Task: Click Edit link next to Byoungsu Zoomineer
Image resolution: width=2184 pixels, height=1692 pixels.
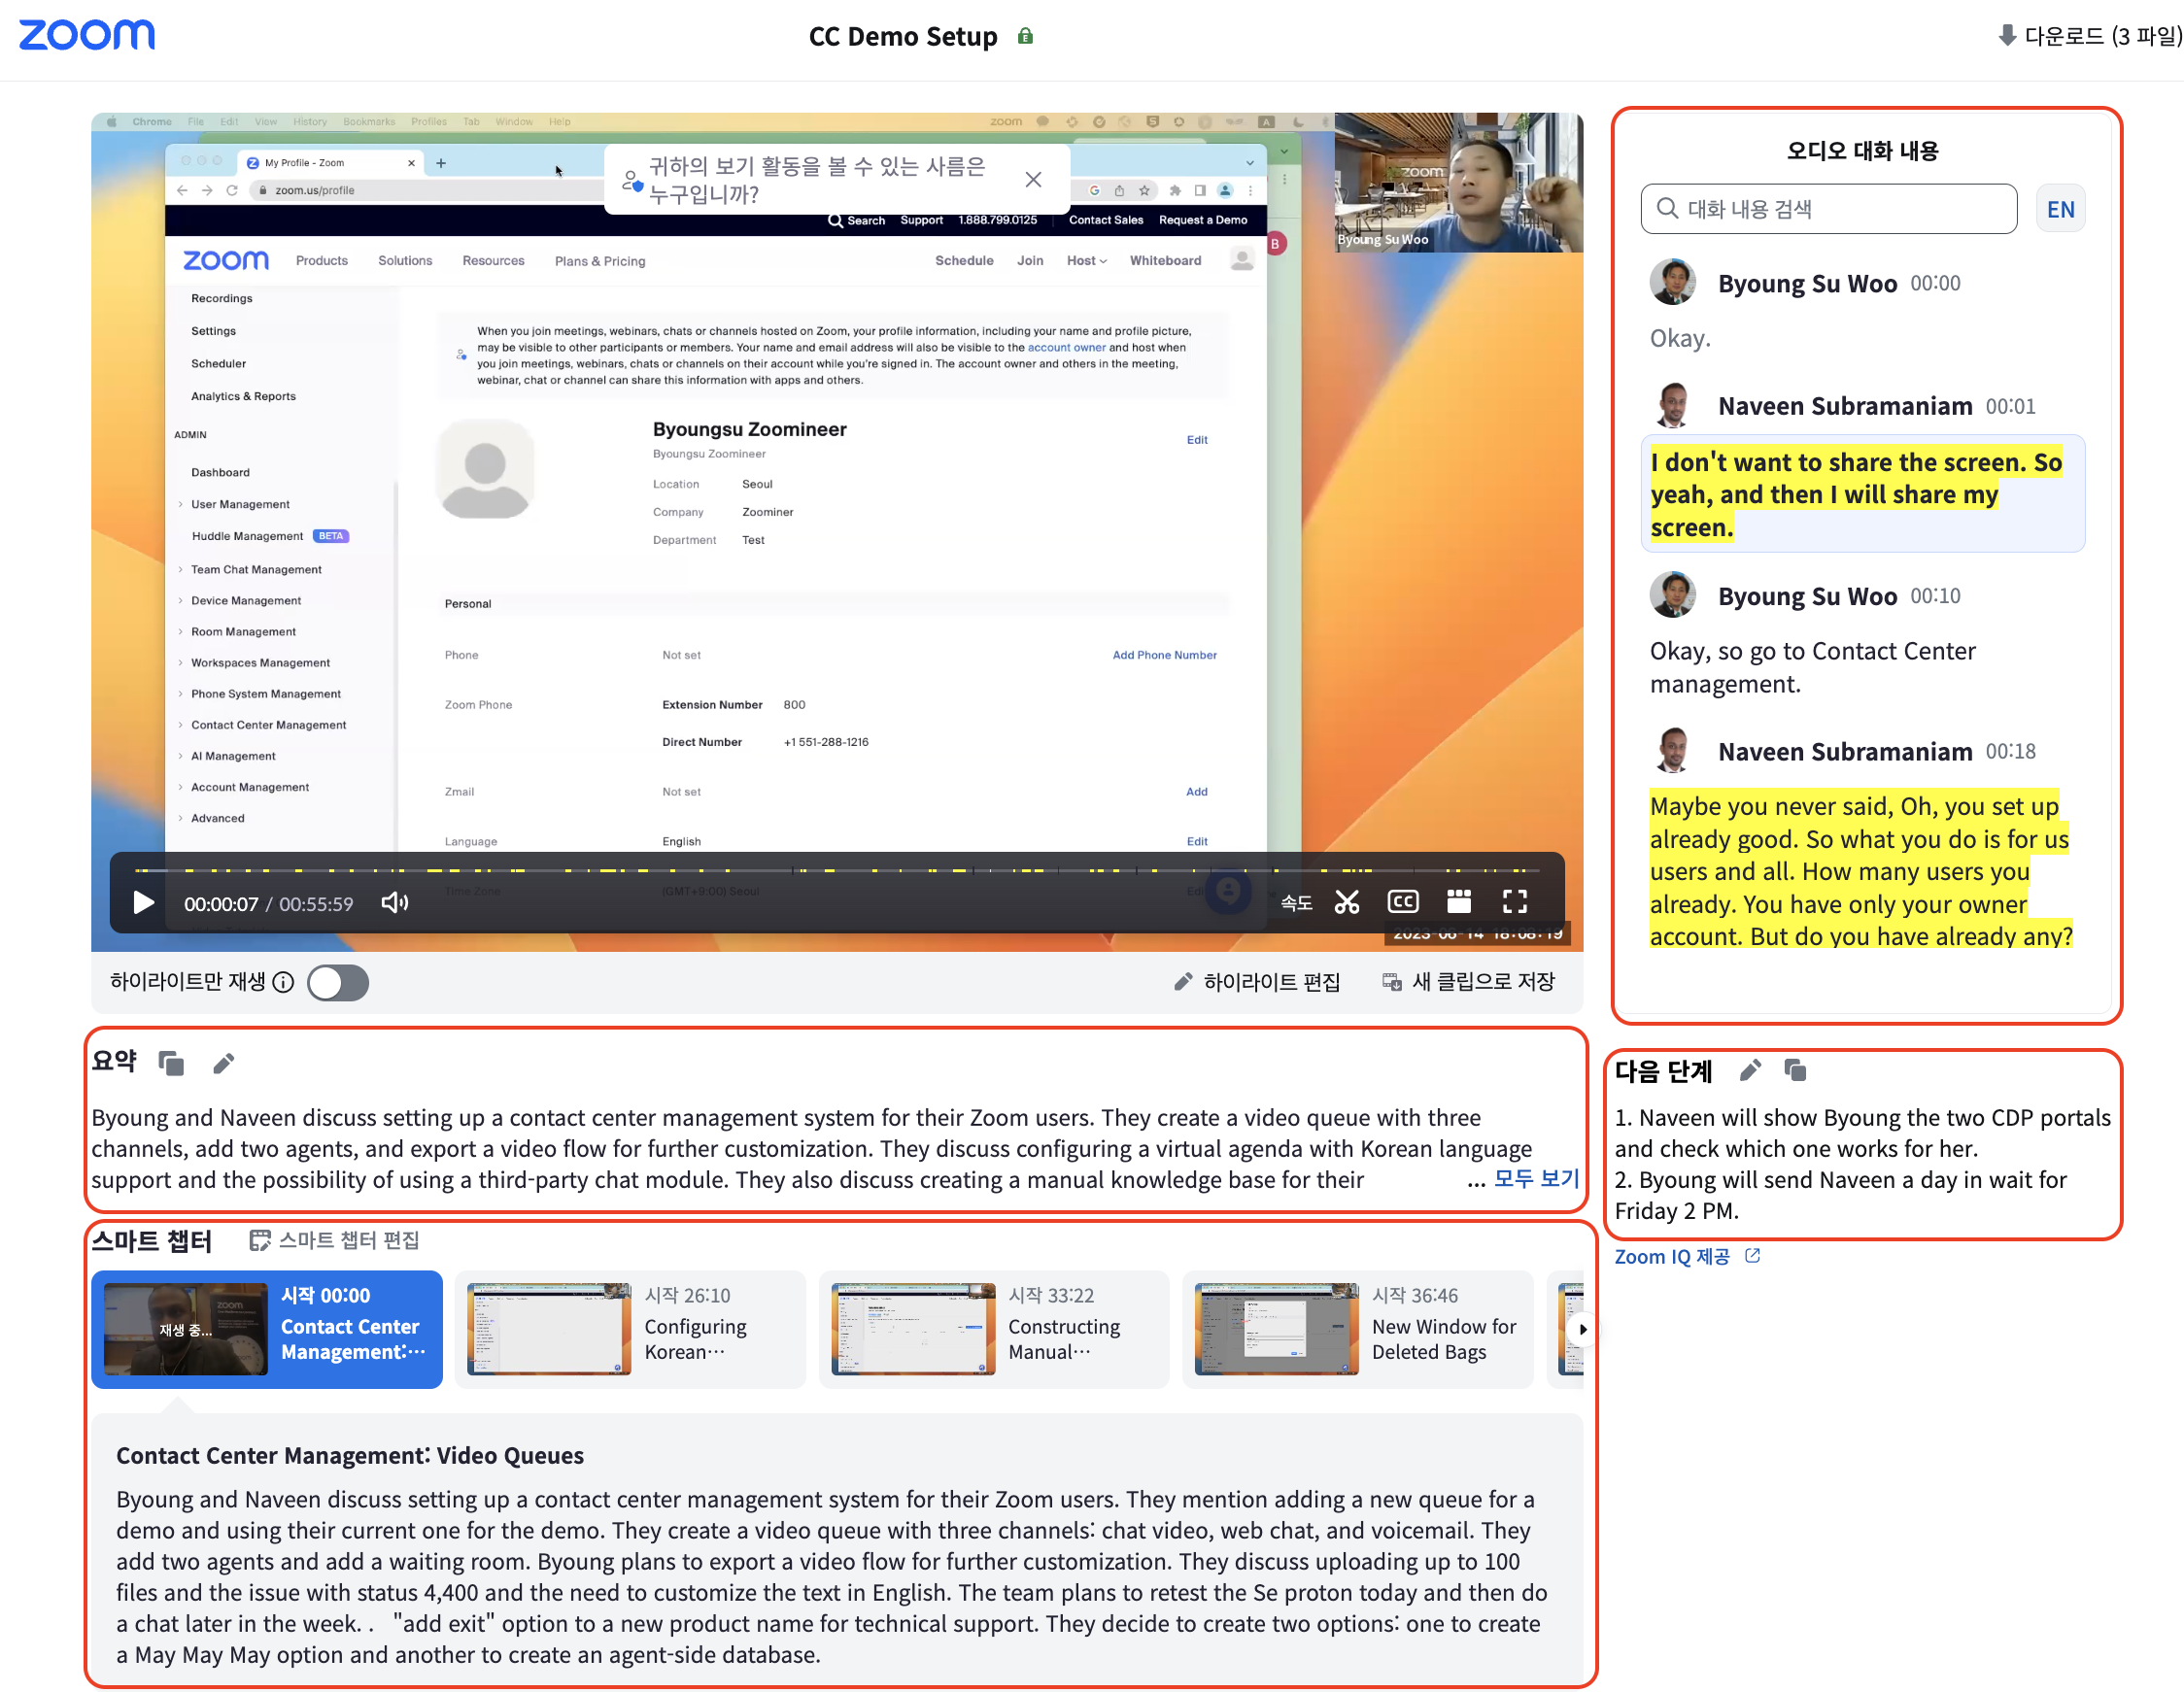Action: pos(1197,440)
